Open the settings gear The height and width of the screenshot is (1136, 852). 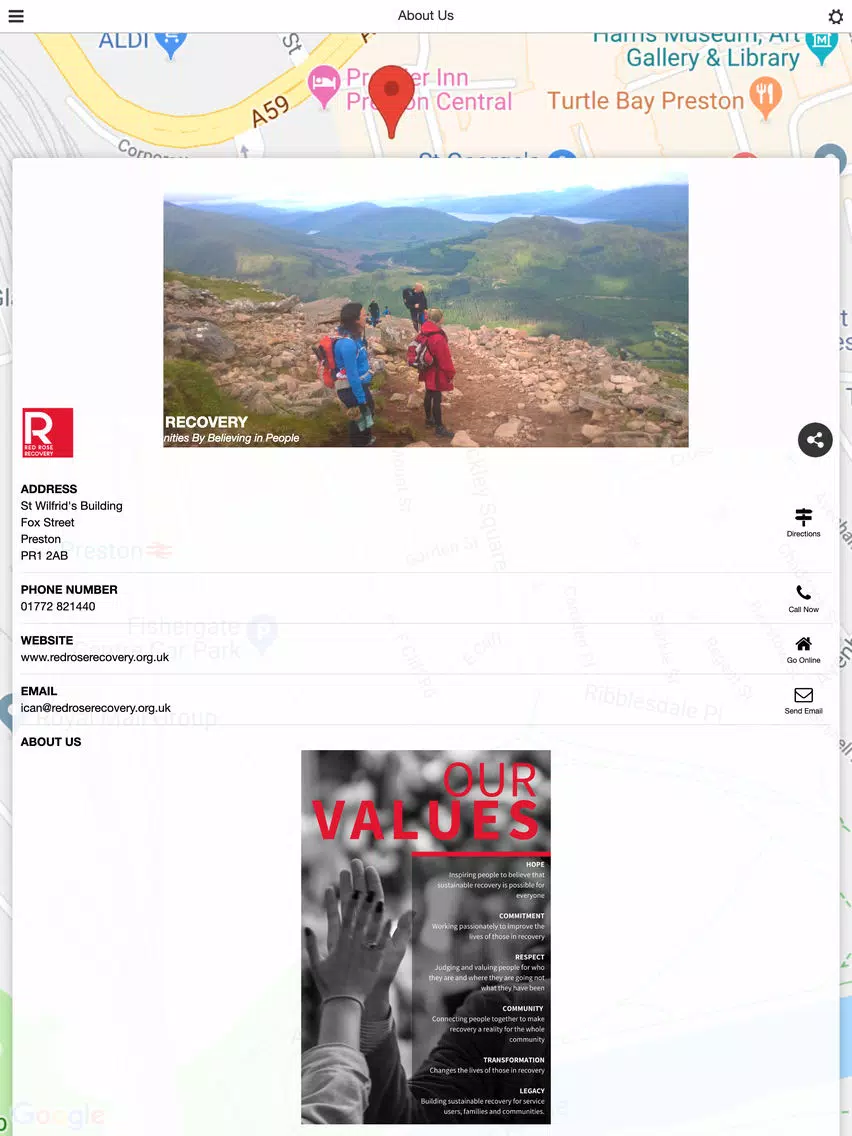[835, 16]
